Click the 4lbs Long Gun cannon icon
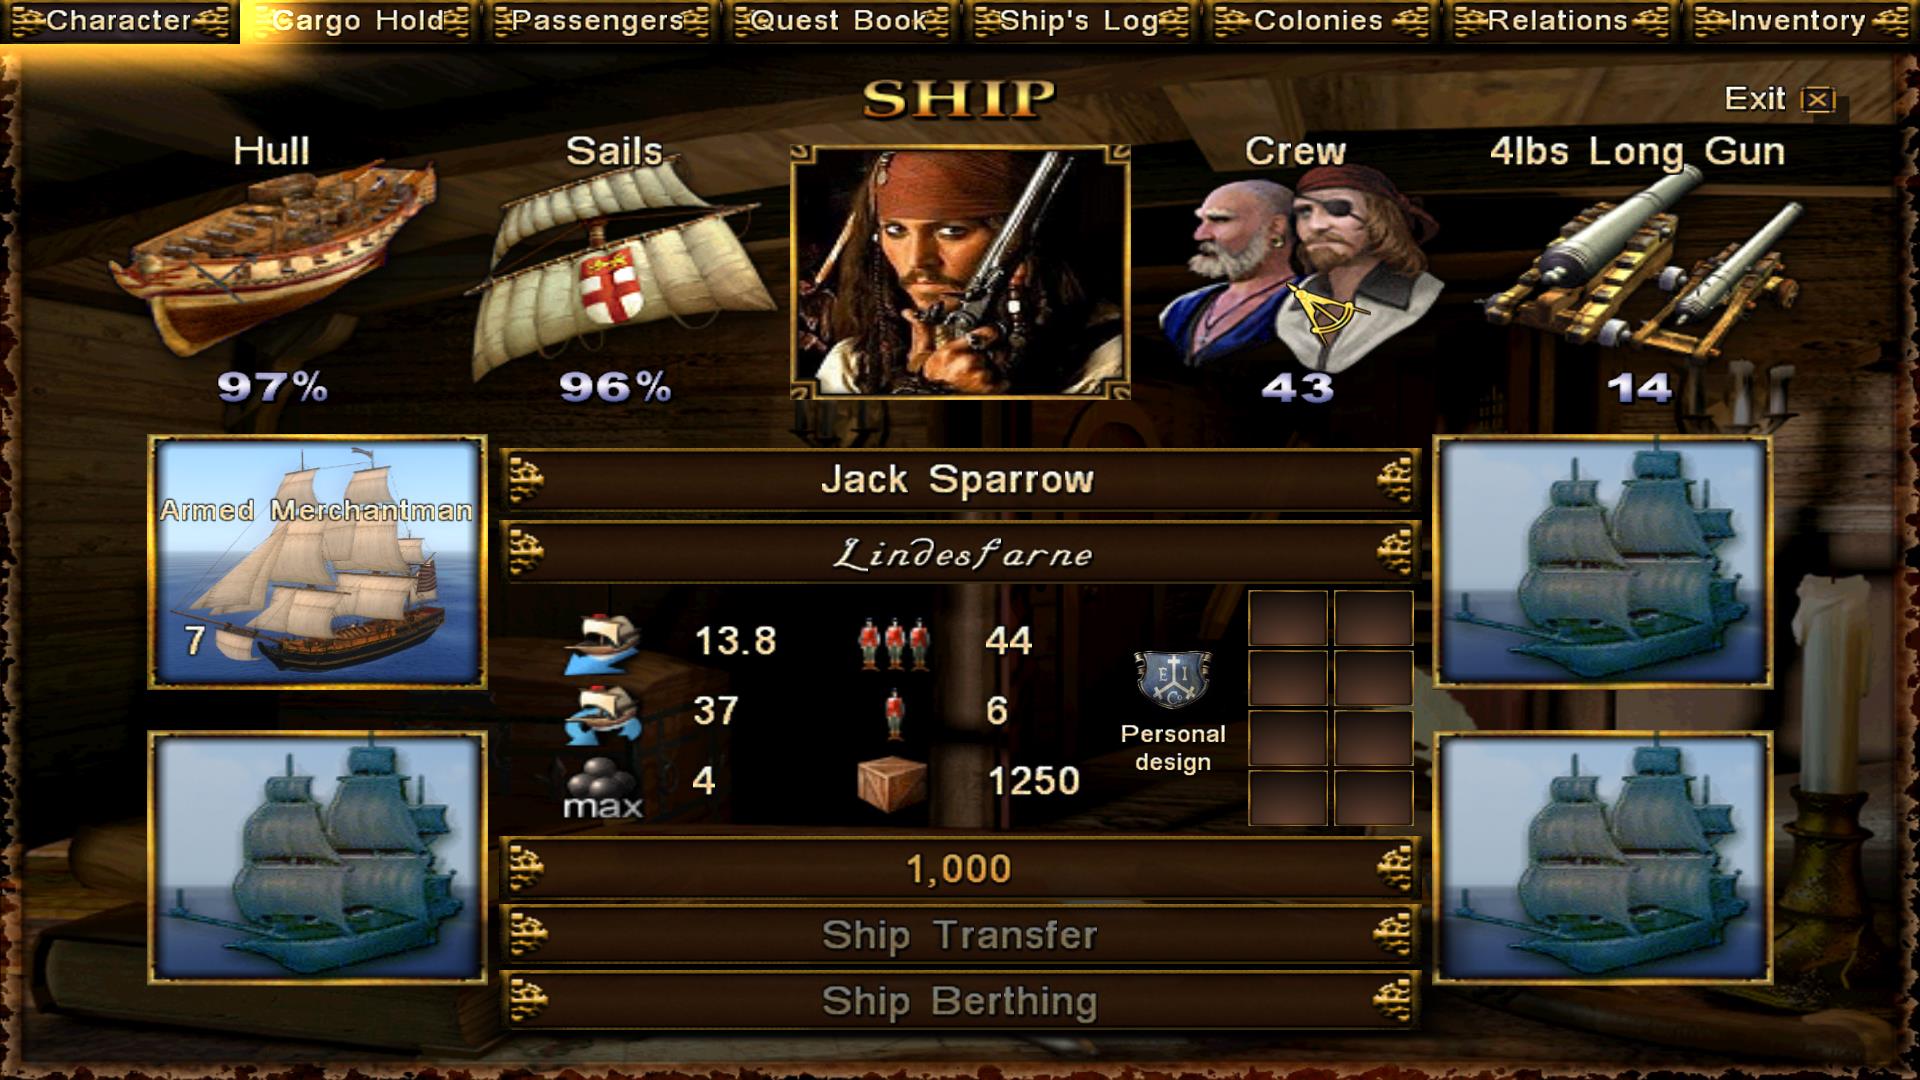The image size is (1920, 1080). pos(1640,265)
